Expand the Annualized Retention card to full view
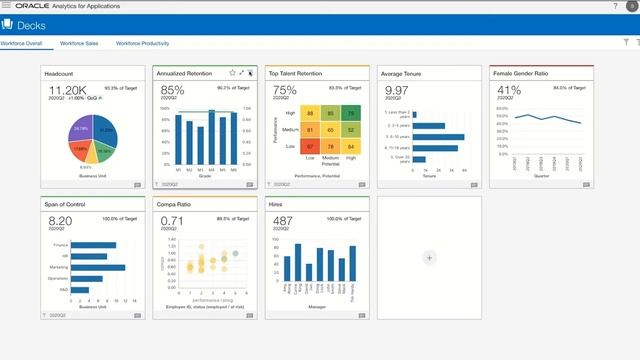 coord(242,73)
